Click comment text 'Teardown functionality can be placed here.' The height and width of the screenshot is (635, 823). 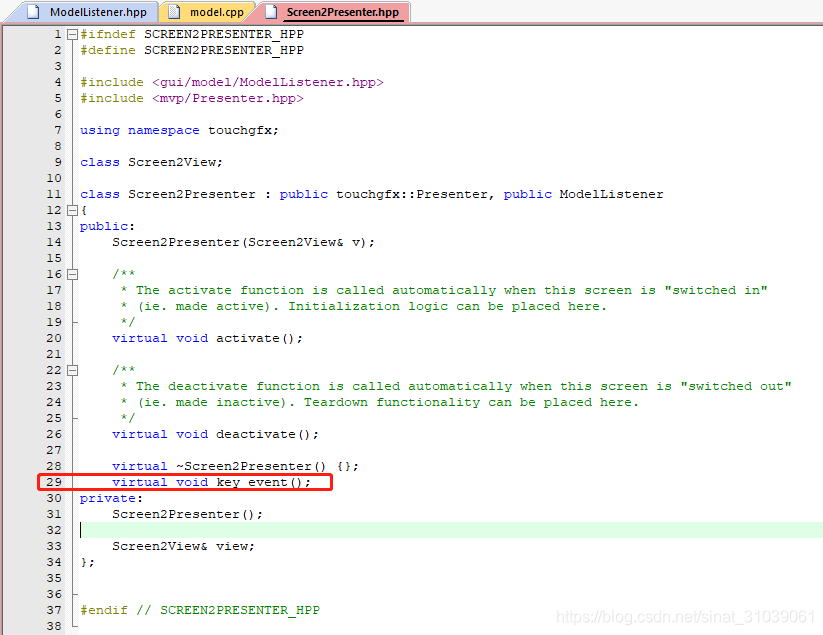click(471, 403)
